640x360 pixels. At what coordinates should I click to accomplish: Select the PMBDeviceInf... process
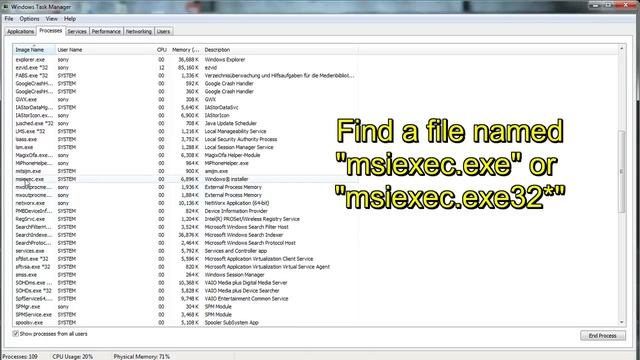point(185,211)
